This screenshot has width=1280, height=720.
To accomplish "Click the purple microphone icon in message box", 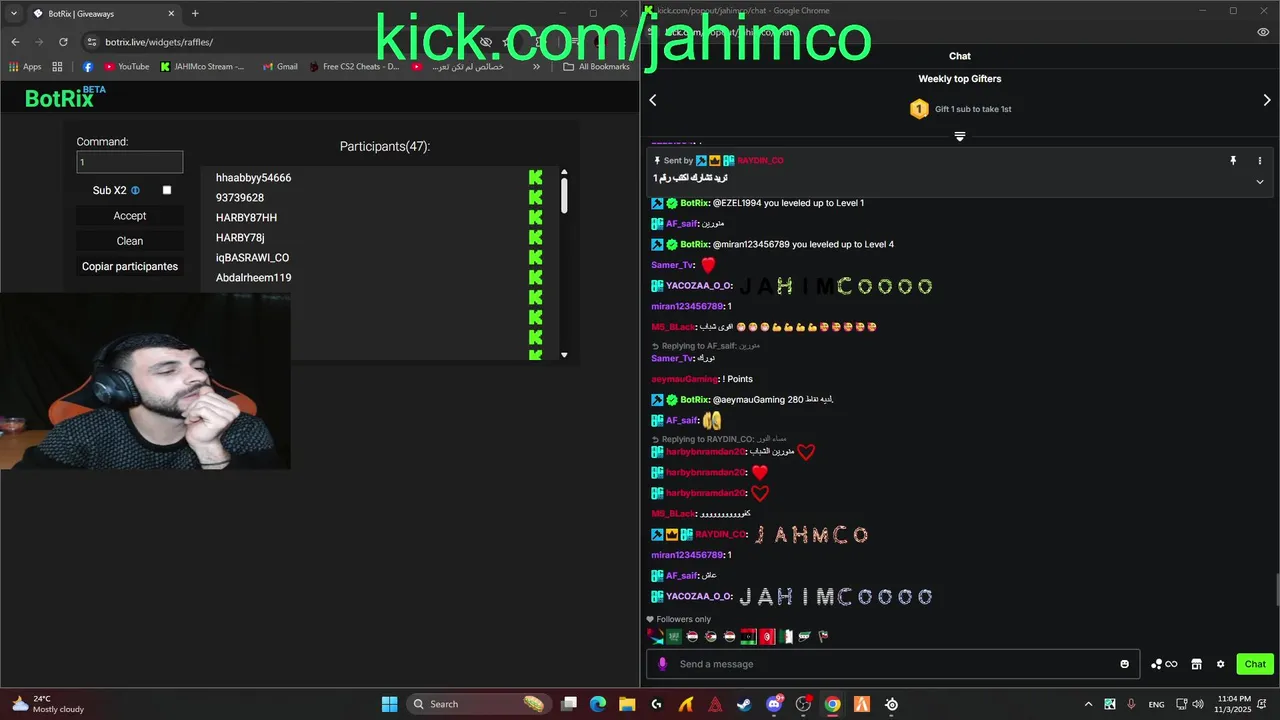I will [662, 664].
